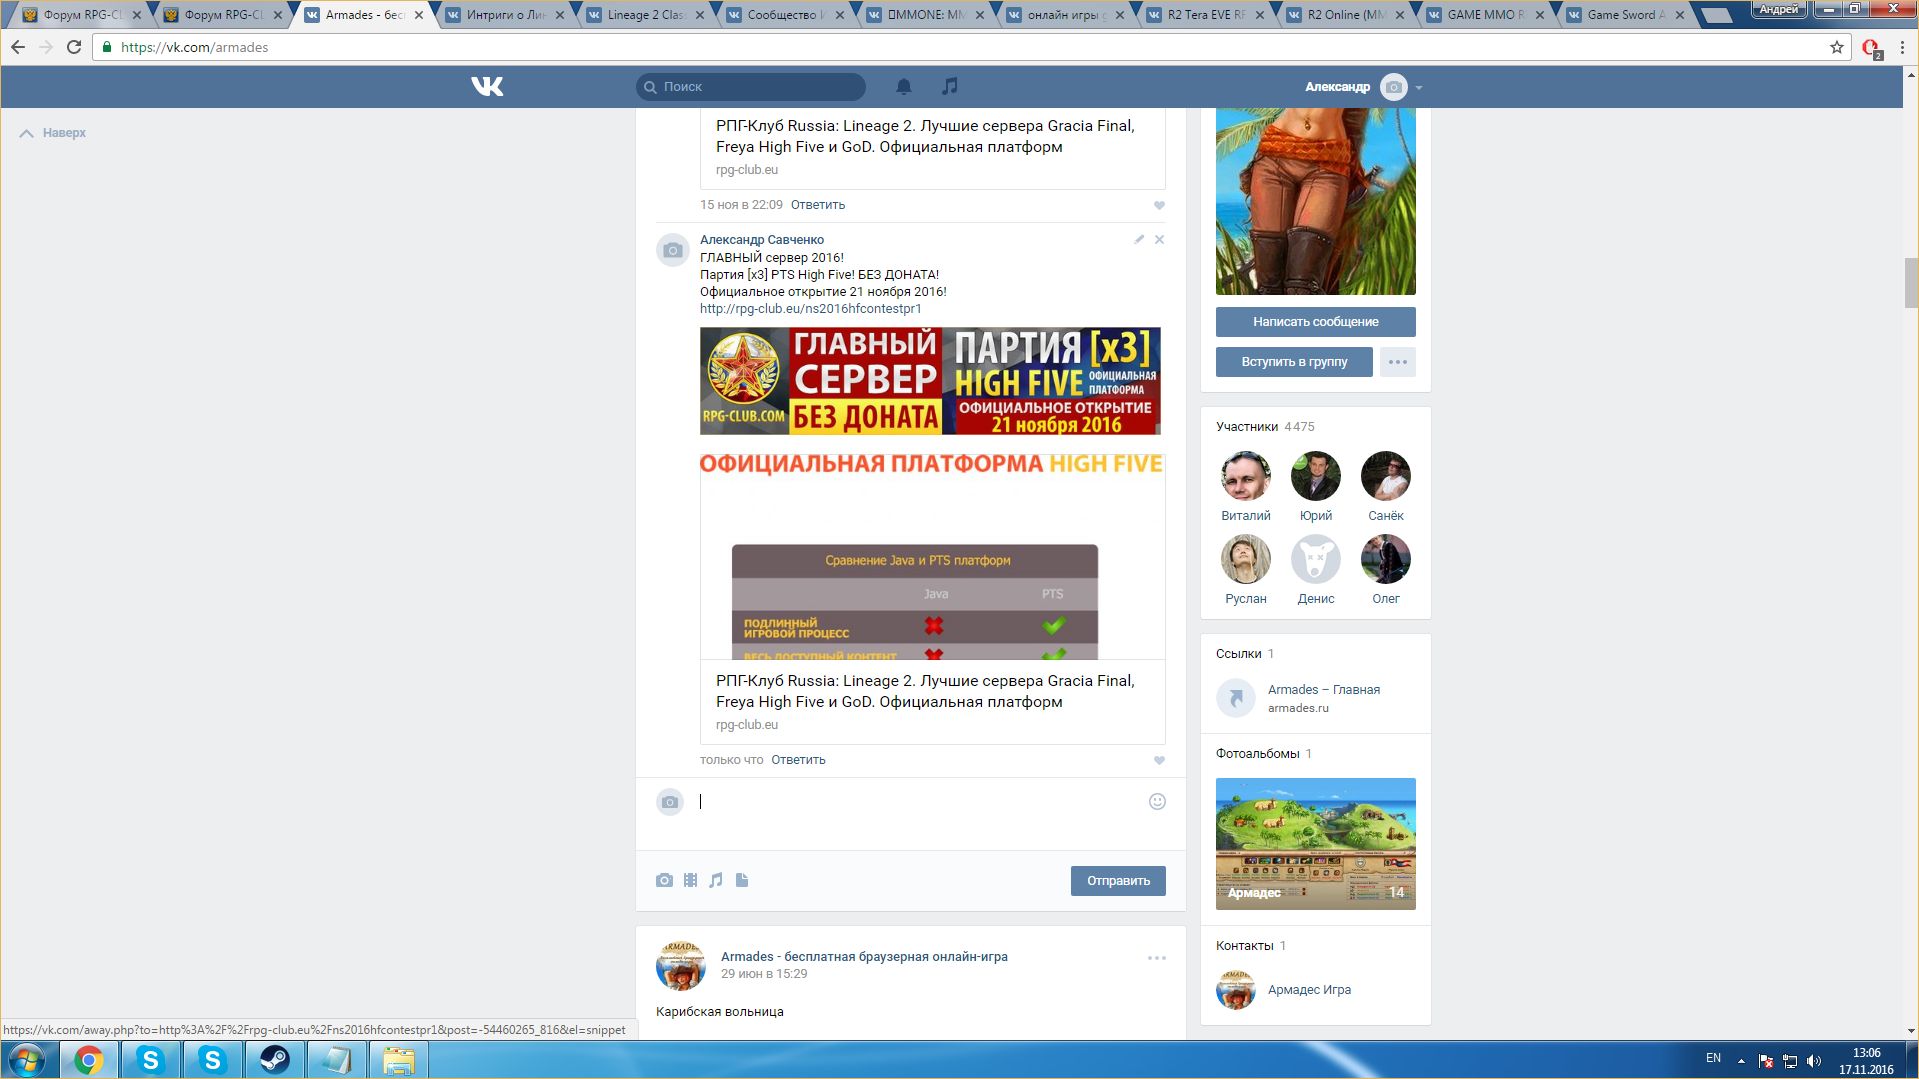This screenshot has width=1919, height=1079.
Task: Click the page vertical scrollbar thumb
Action: click(x=1911, y=283)
